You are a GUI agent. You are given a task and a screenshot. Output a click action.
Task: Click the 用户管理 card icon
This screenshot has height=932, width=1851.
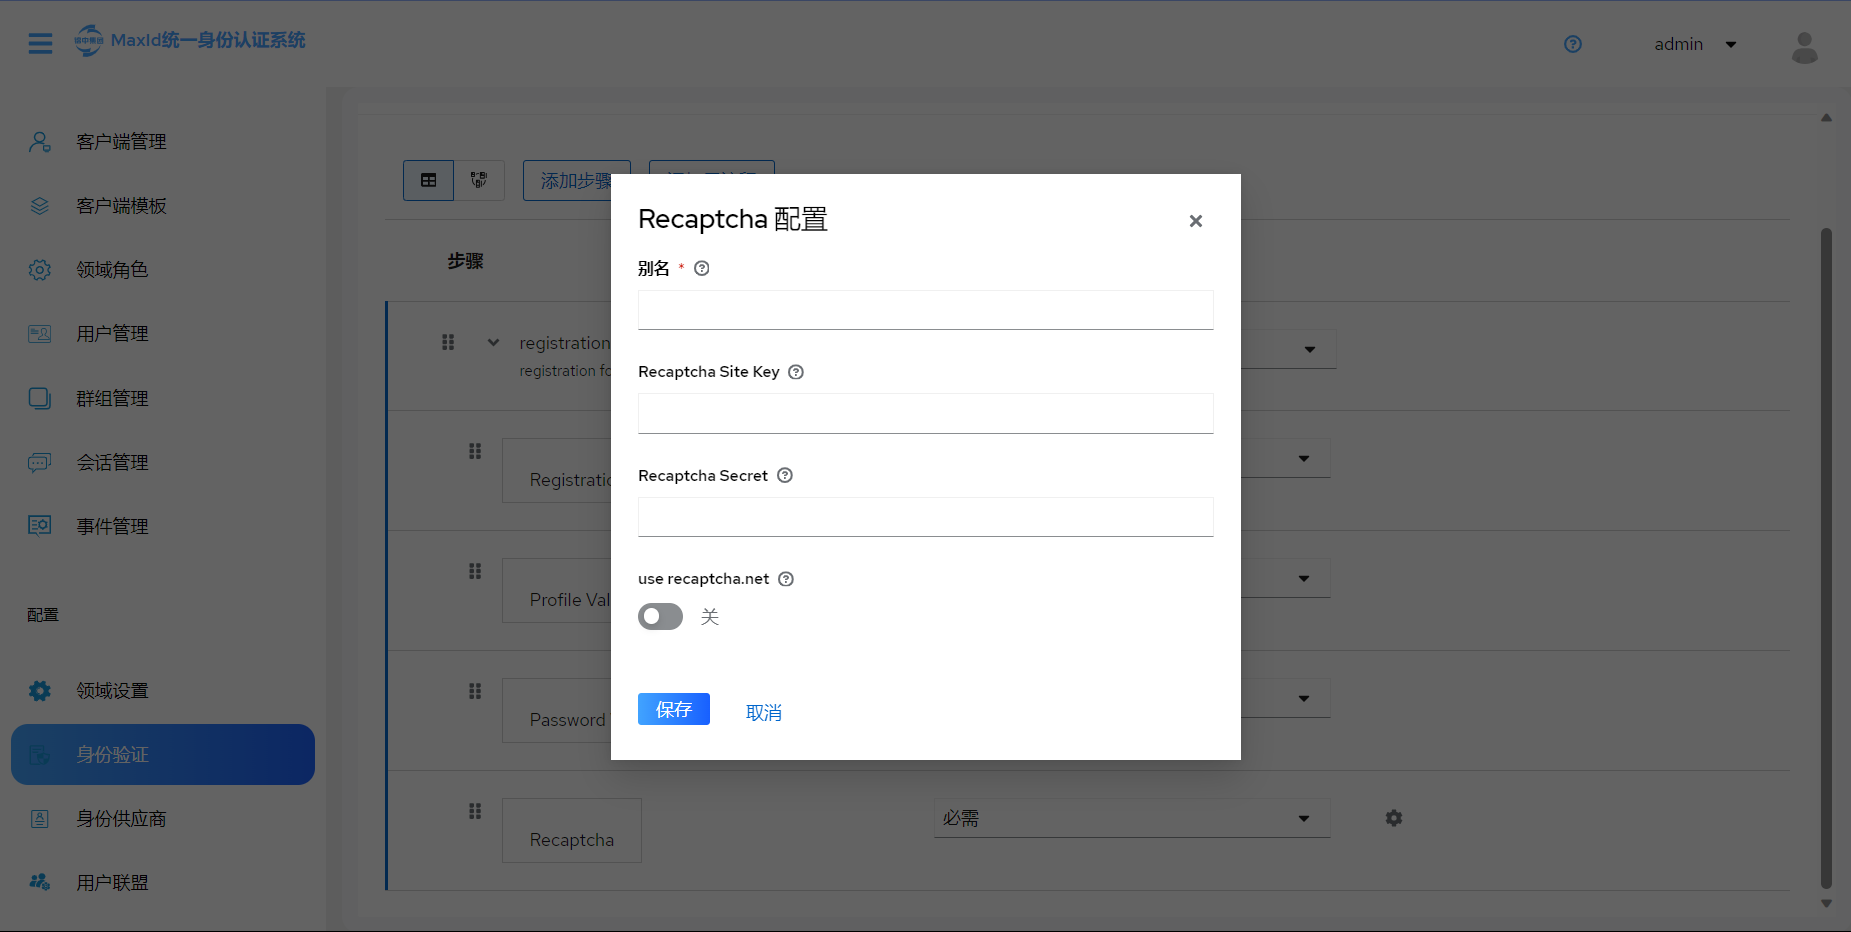(x=40, y=334)
